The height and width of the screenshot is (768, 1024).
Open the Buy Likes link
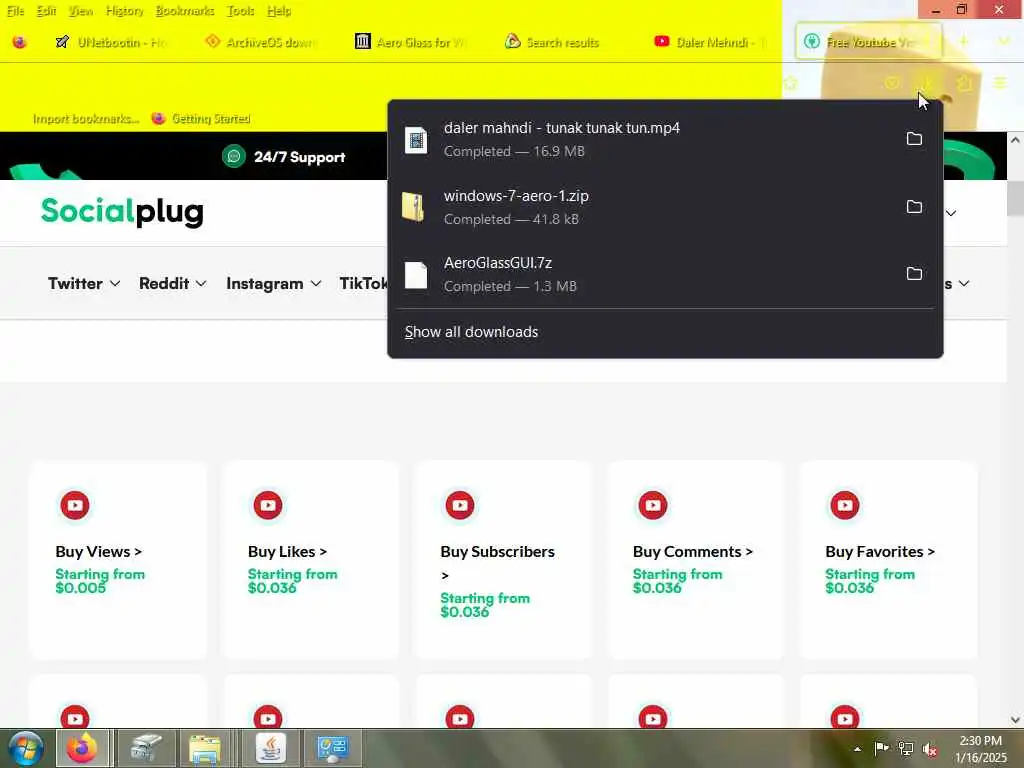(x=287, y=552)
